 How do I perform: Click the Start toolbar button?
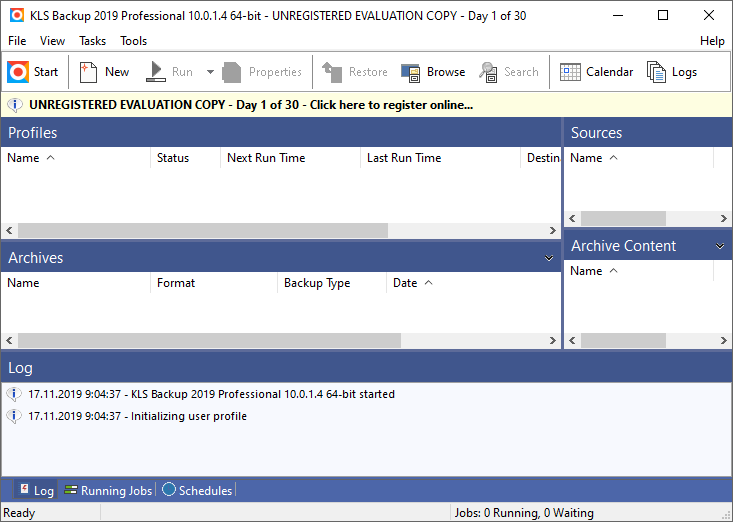(x=33, y=72)
